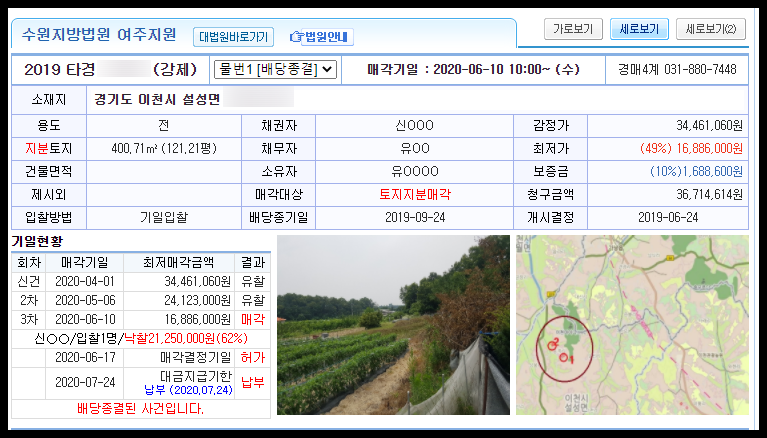Click the 기일현황 section heading
The width and height of the screenshot is (767, 438).
pos(37,241)
